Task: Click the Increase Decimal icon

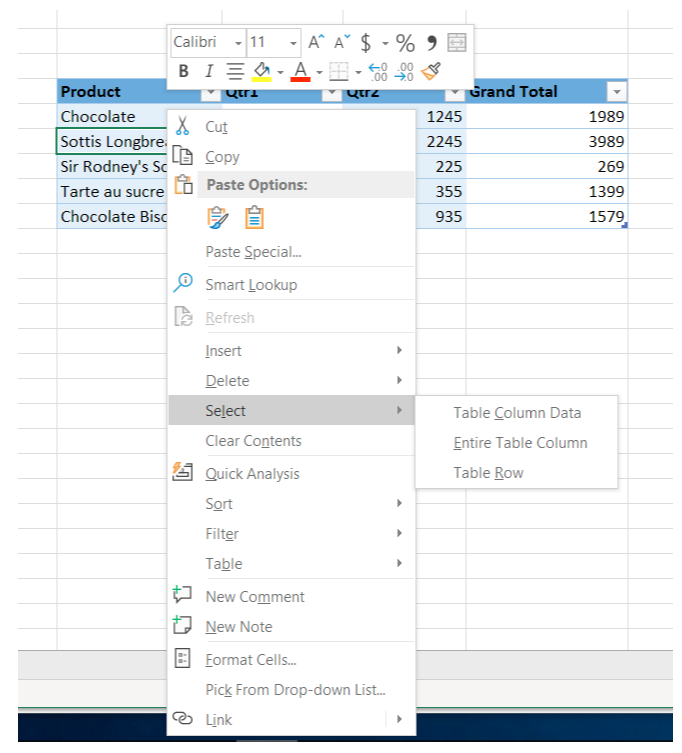Action: [x=378, y=71]
